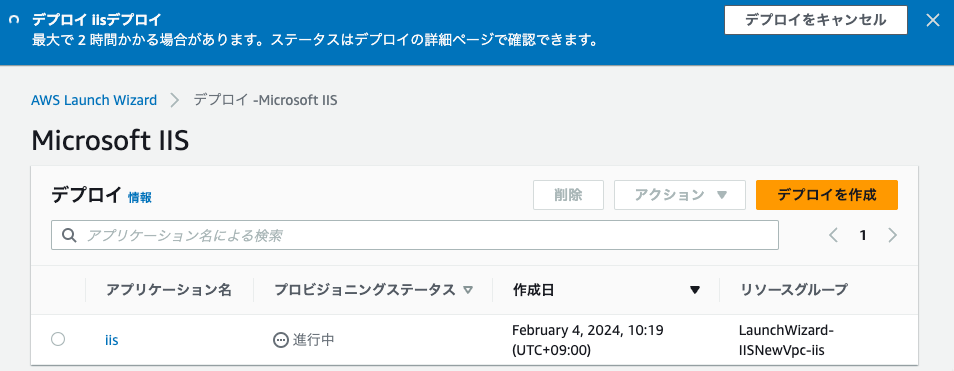Focus the application name search field
This screenshot has height=371, width=954.
click(415, 235)
